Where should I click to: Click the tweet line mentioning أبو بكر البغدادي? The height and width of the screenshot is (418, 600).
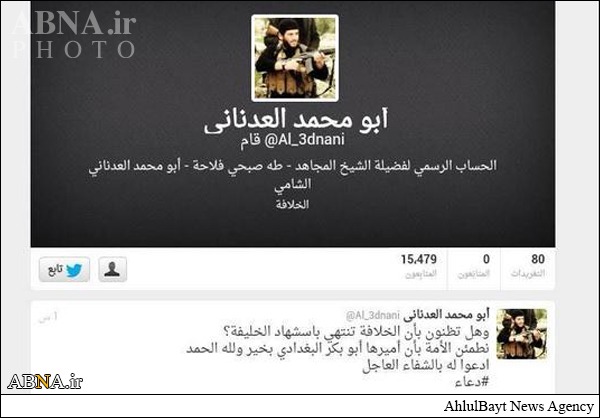point(338,349)
